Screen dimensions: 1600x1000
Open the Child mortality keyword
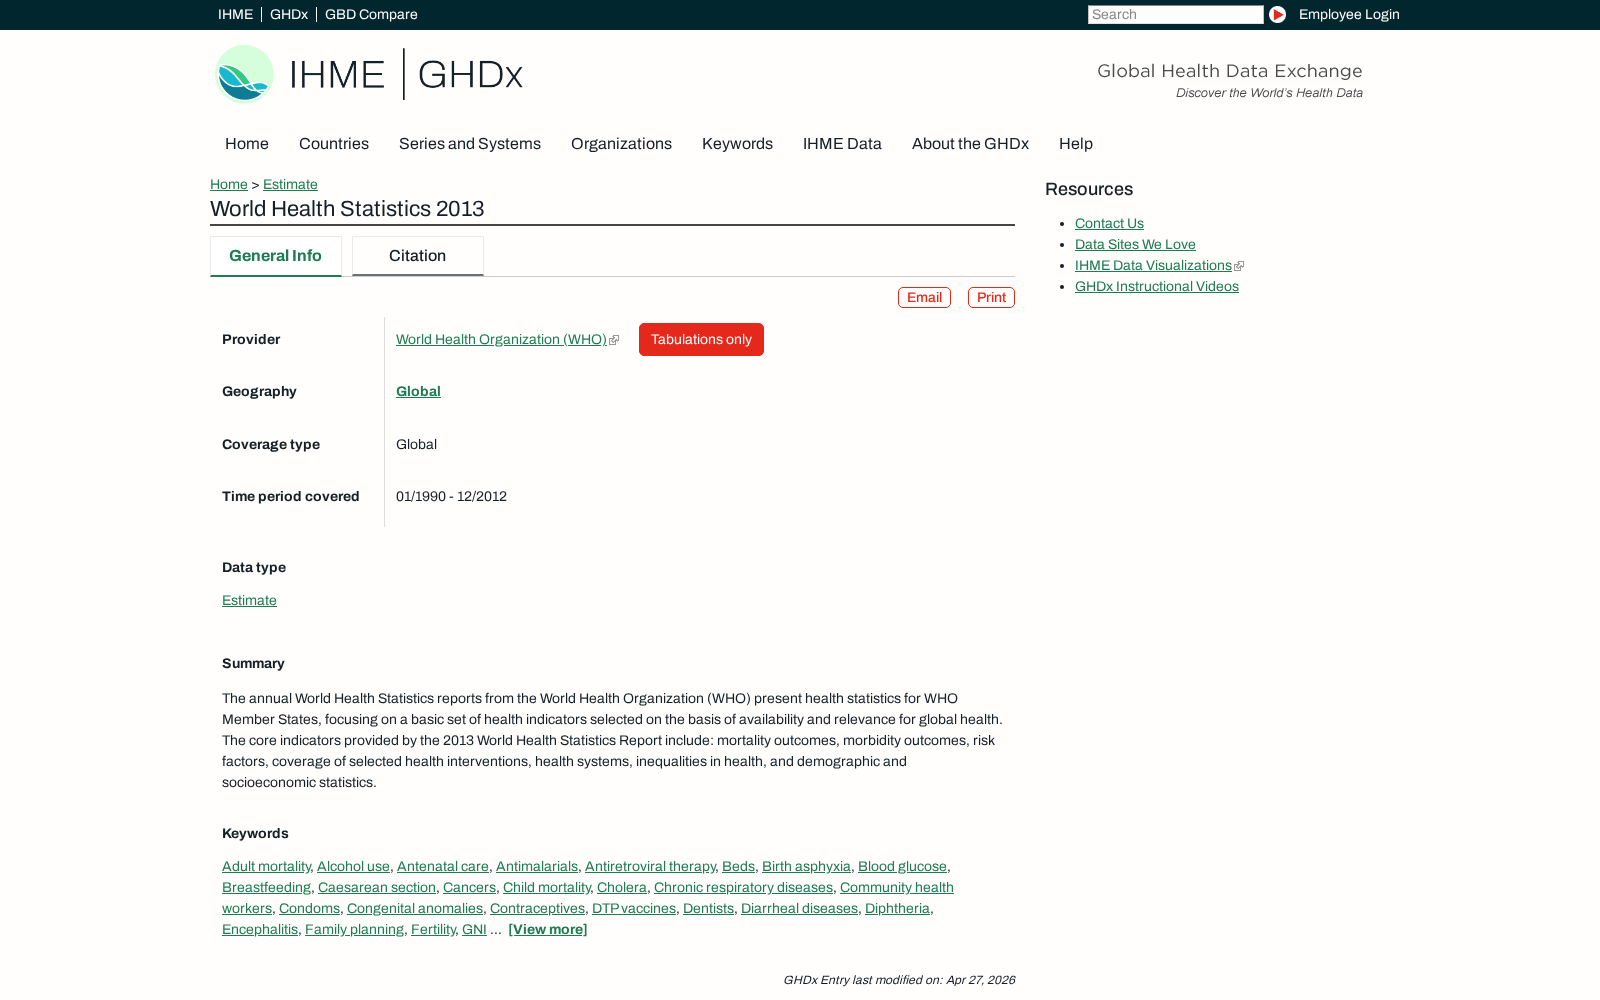[547, 888]
